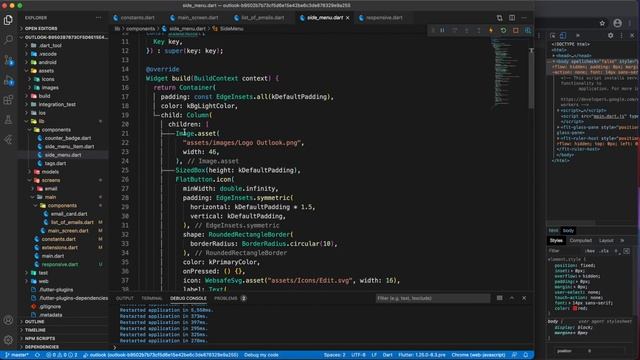640x360 pixels.
Task: Click Debug my code in status bar
Action: point(261,355)
